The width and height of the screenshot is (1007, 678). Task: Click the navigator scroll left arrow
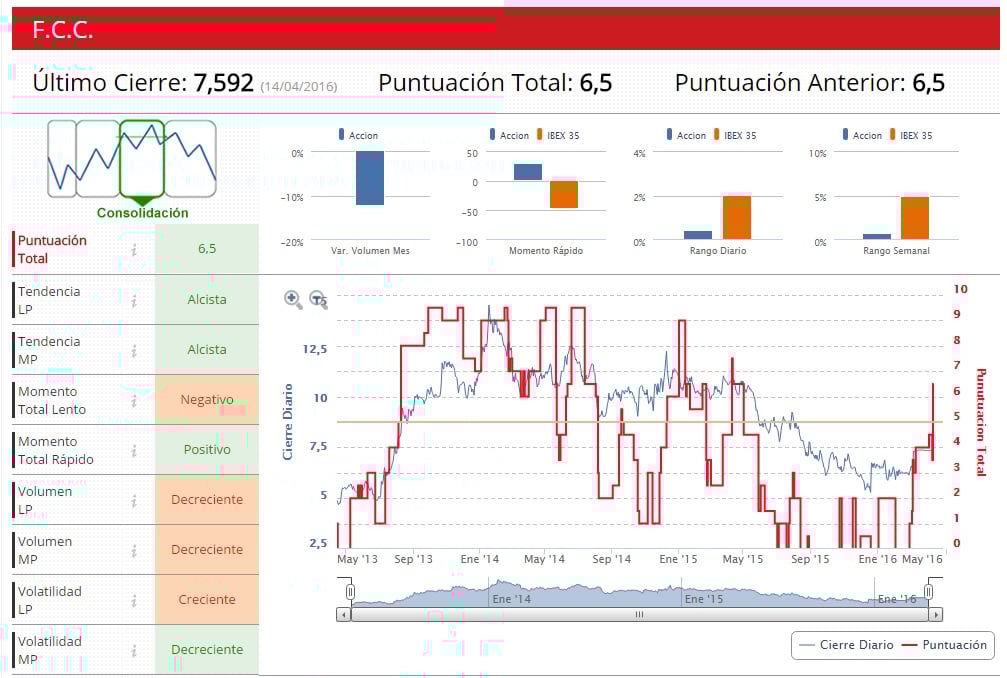click(344, 614)
